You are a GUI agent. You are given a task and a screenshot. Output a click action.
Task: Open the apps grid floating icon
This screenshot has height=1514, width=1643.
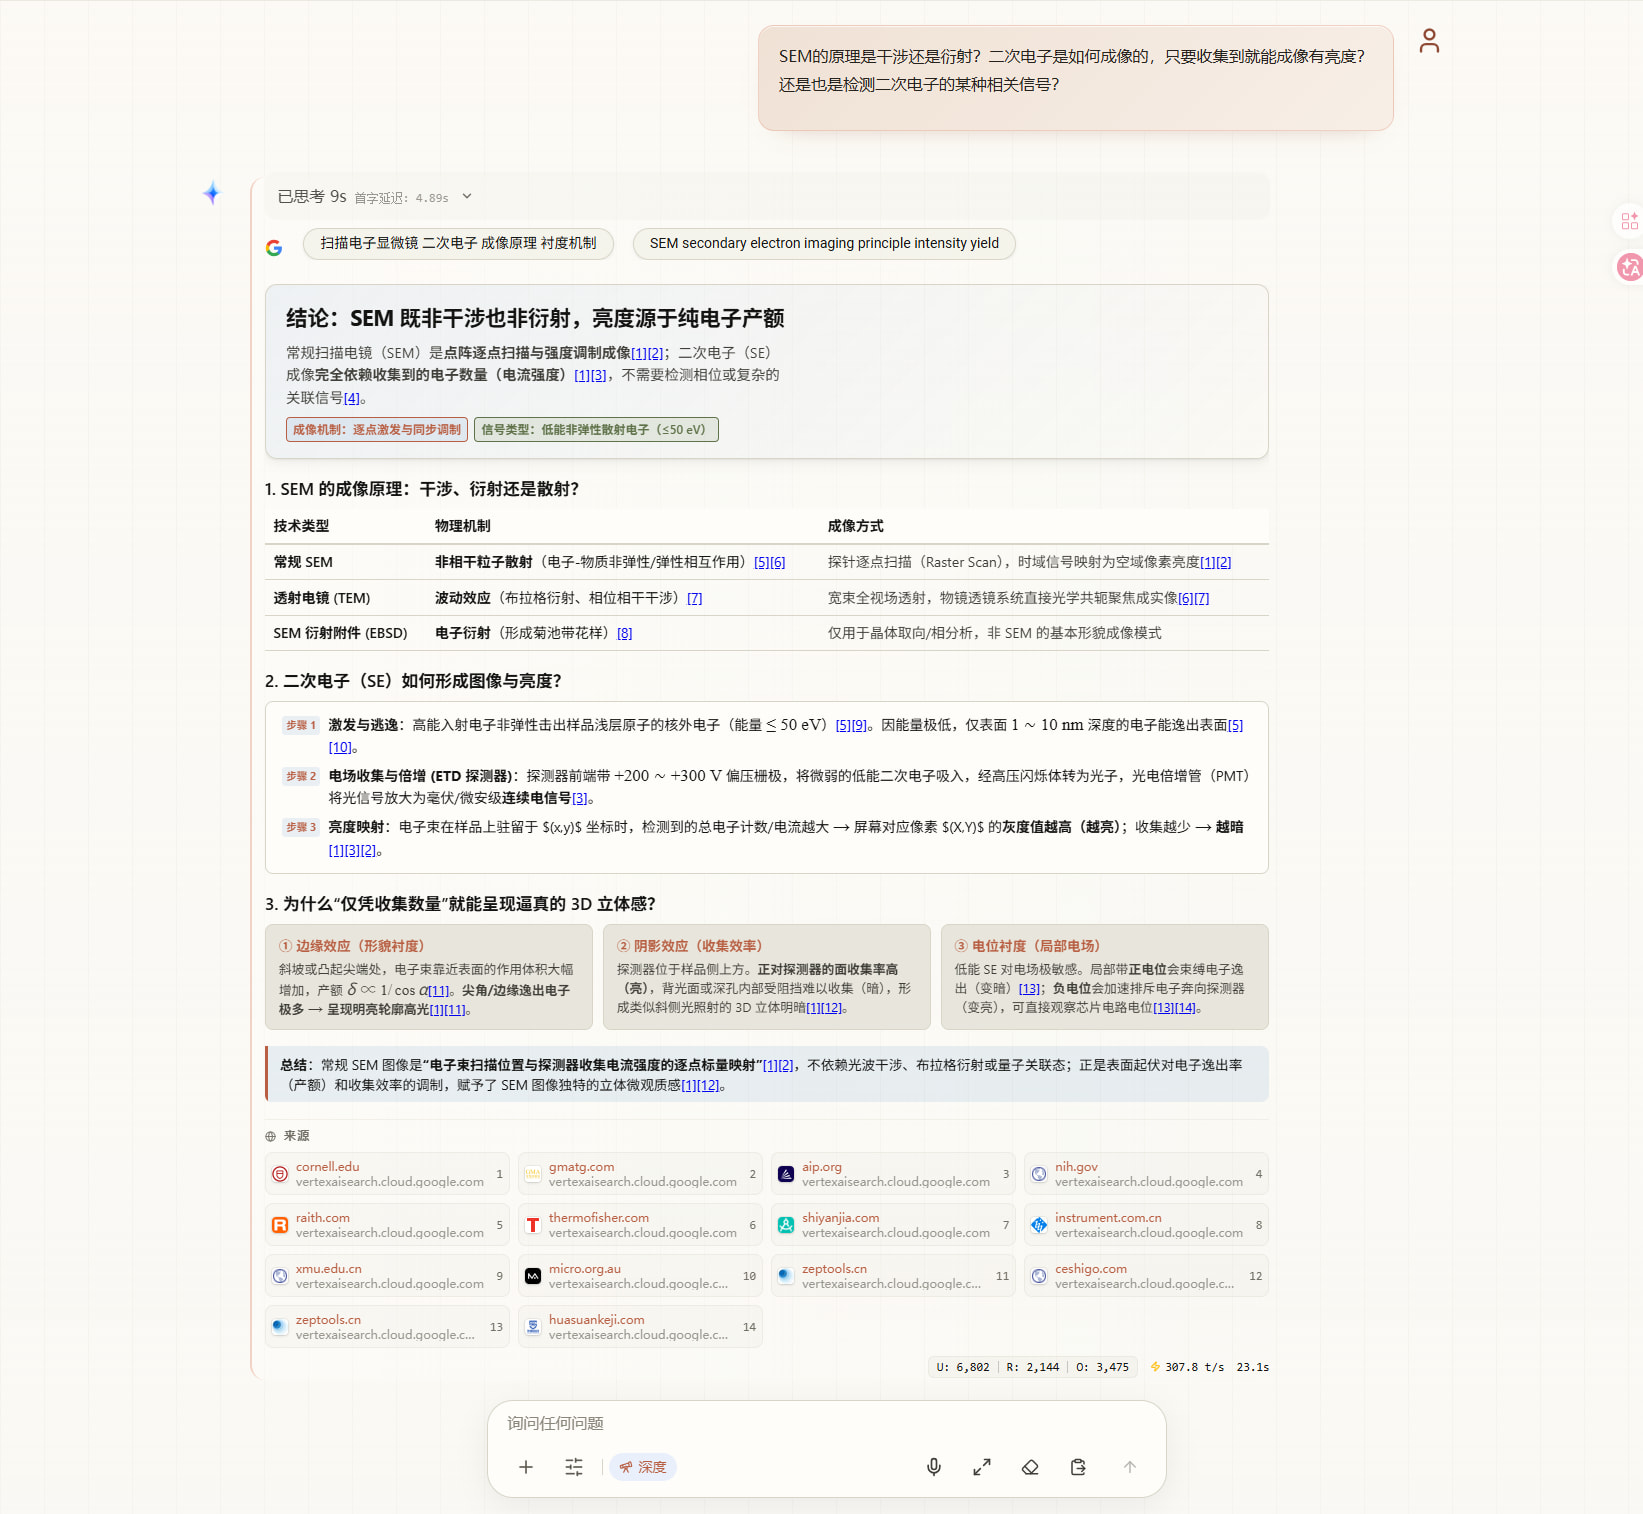(x=1629, y=221)
